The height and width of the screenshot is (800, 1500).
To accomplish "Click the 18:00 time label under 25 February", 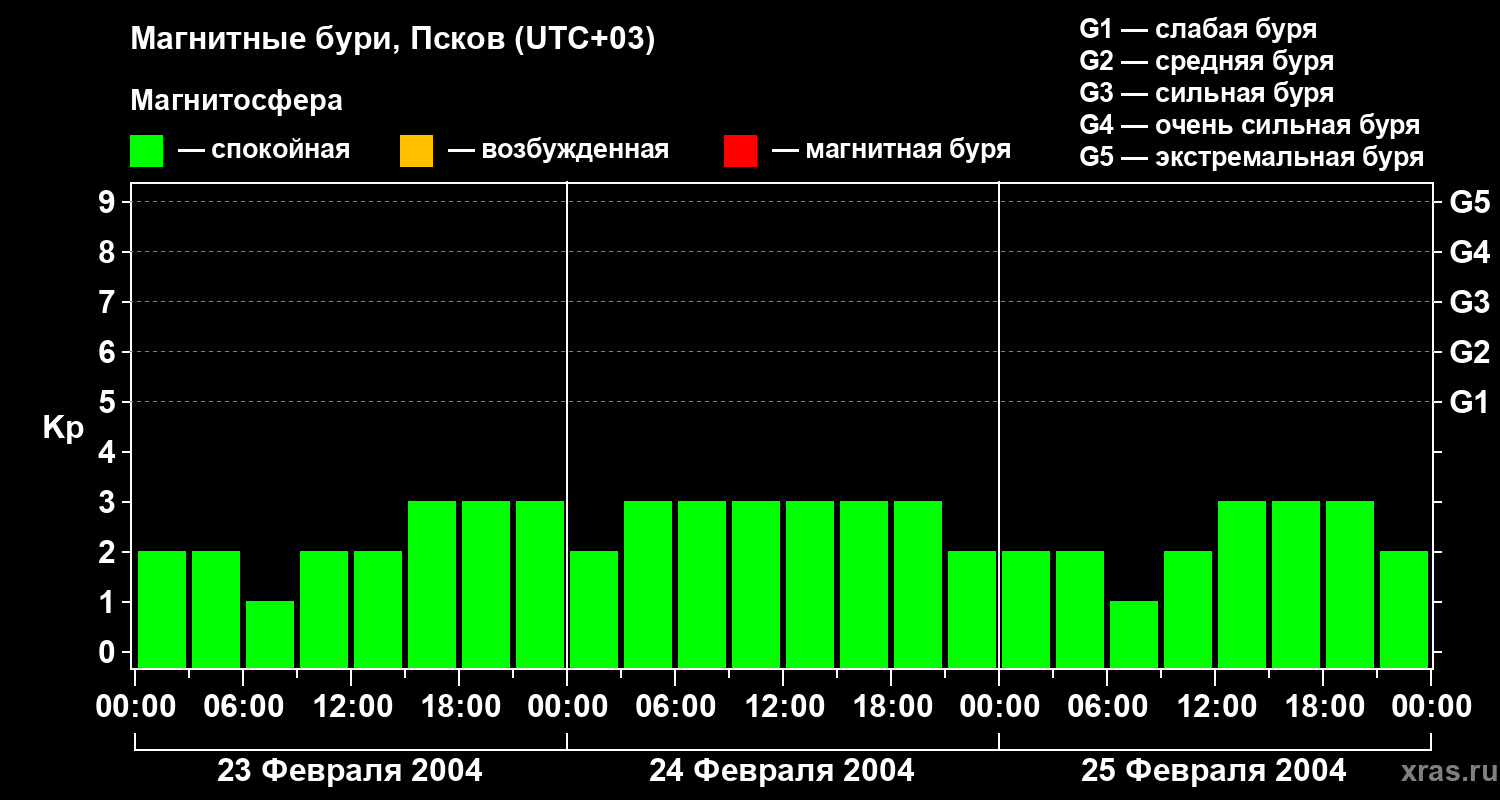I will click(1323, 707).
